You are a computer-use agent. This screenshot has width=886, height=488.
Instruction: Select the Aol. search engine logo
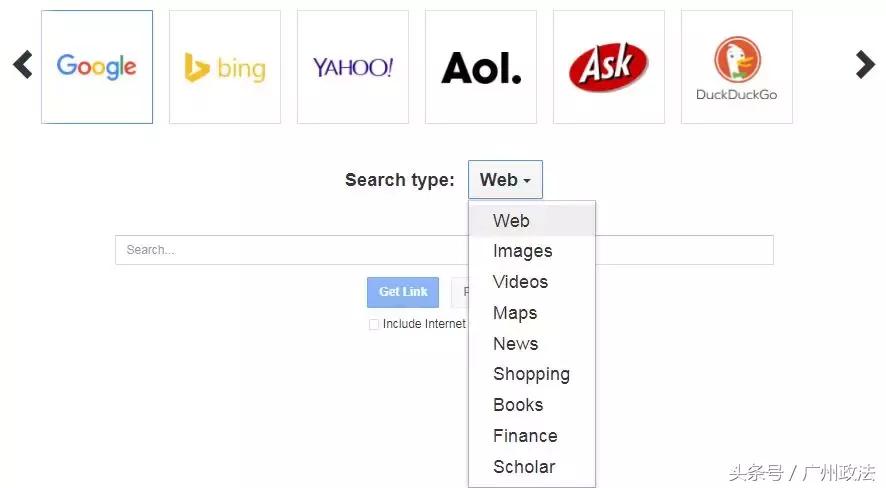481,67
